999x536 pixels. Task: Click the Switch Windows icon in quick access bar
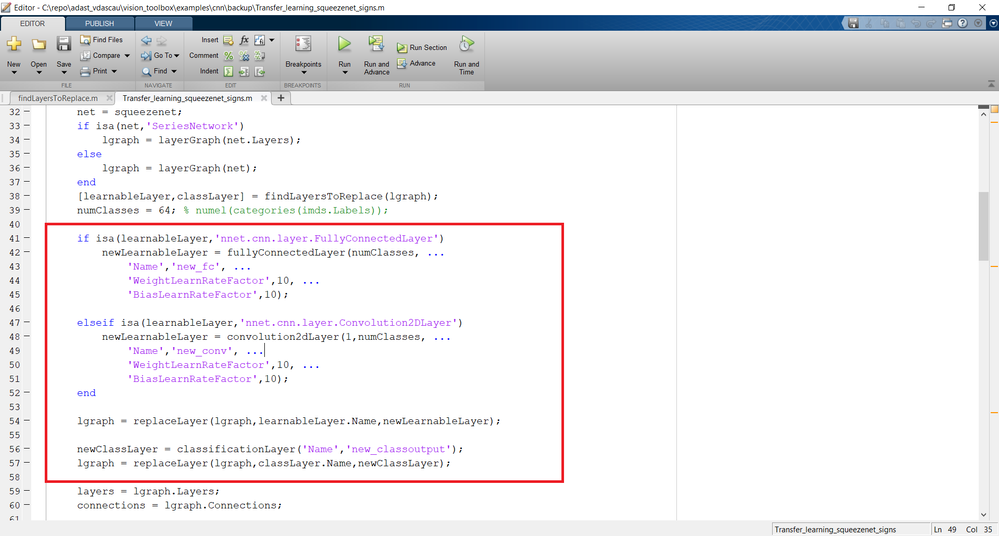click(947, 23)
